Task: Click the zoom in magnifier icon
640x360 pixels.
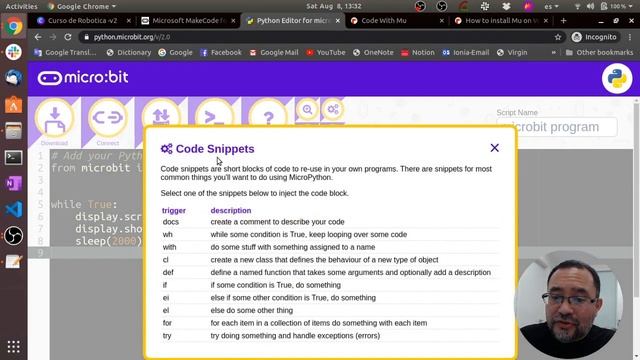Action: 307,109
